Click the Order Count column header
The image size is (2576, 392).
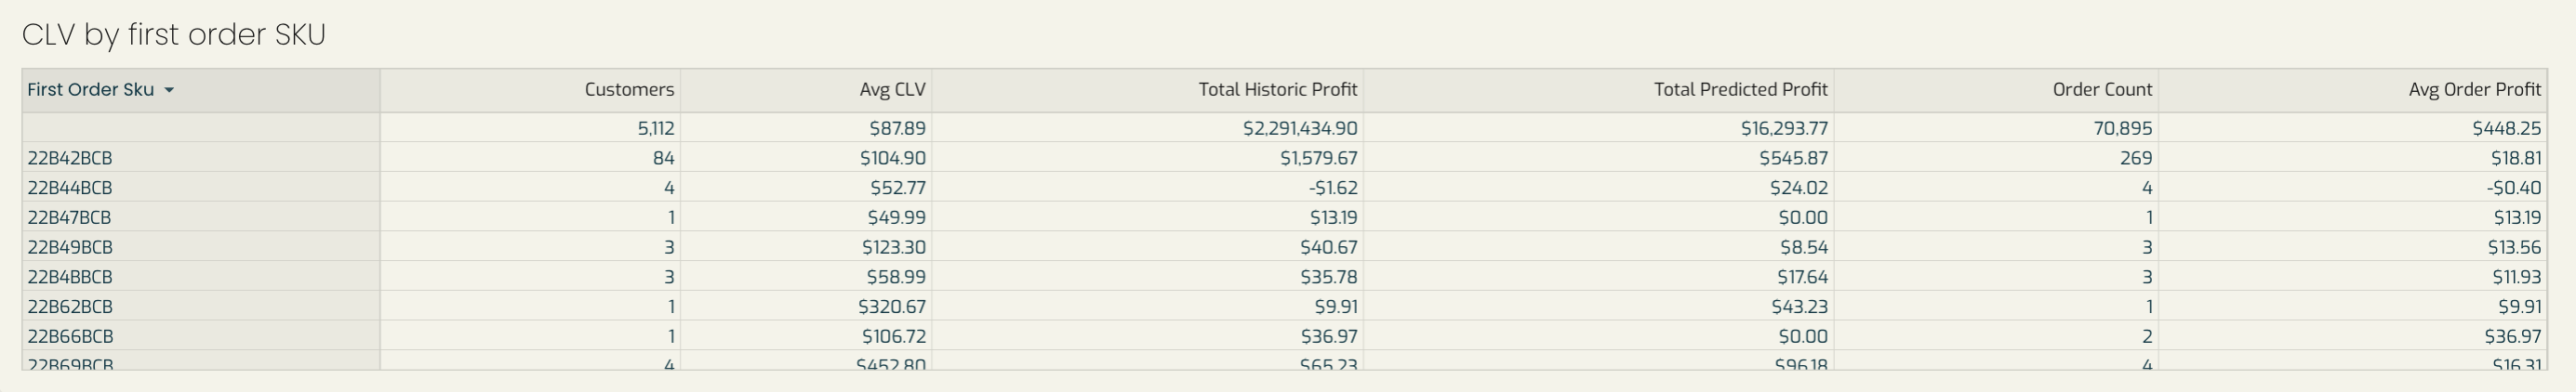click(x=2102, y=90)
